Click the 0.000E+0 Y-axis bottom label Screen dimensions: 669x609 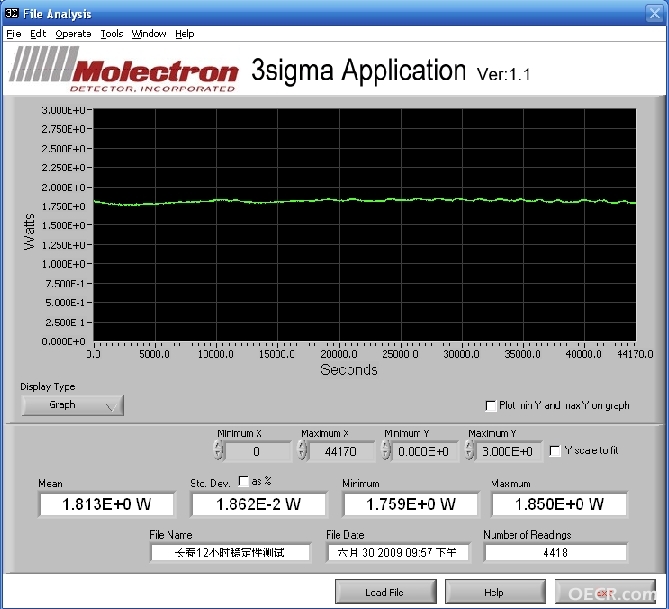pyautogui.click(x=64, y=341)
